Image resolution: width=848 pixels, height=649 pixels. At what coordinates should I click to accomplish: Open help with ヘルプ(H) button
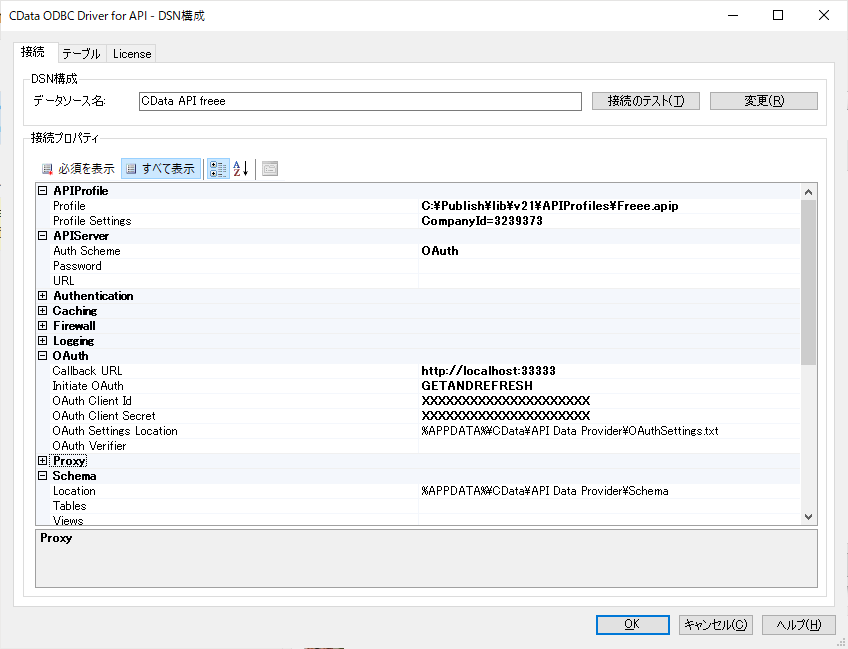click(x=799, y=625)
